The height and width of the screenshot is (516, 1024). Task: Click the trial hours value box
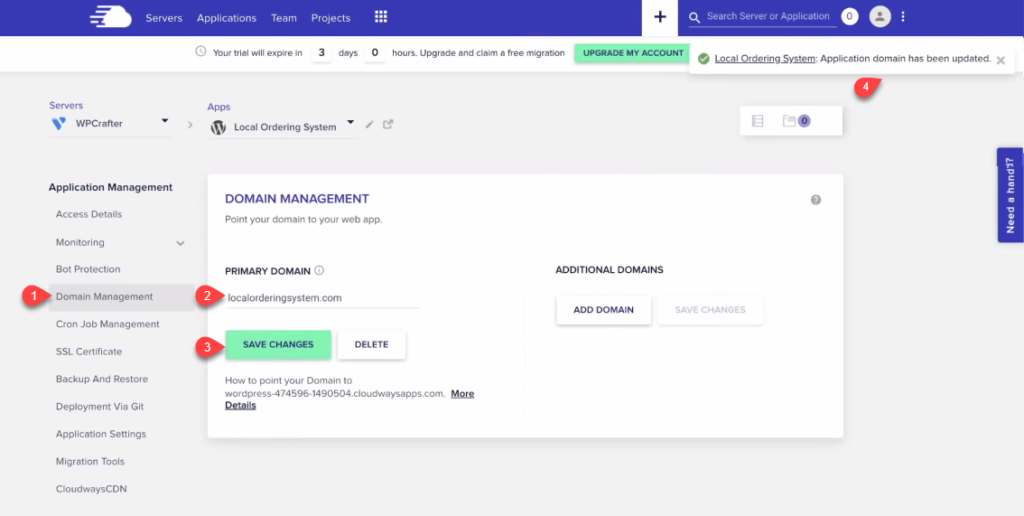(375, 52)
